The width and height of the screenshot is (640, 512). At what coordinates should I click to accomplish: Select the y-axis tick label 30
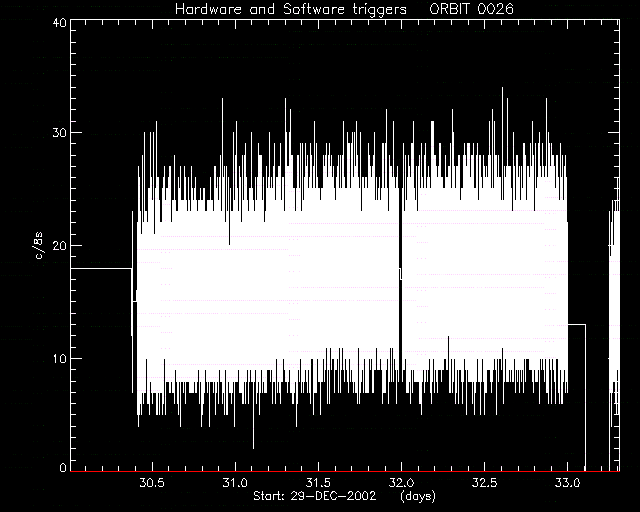60,133
